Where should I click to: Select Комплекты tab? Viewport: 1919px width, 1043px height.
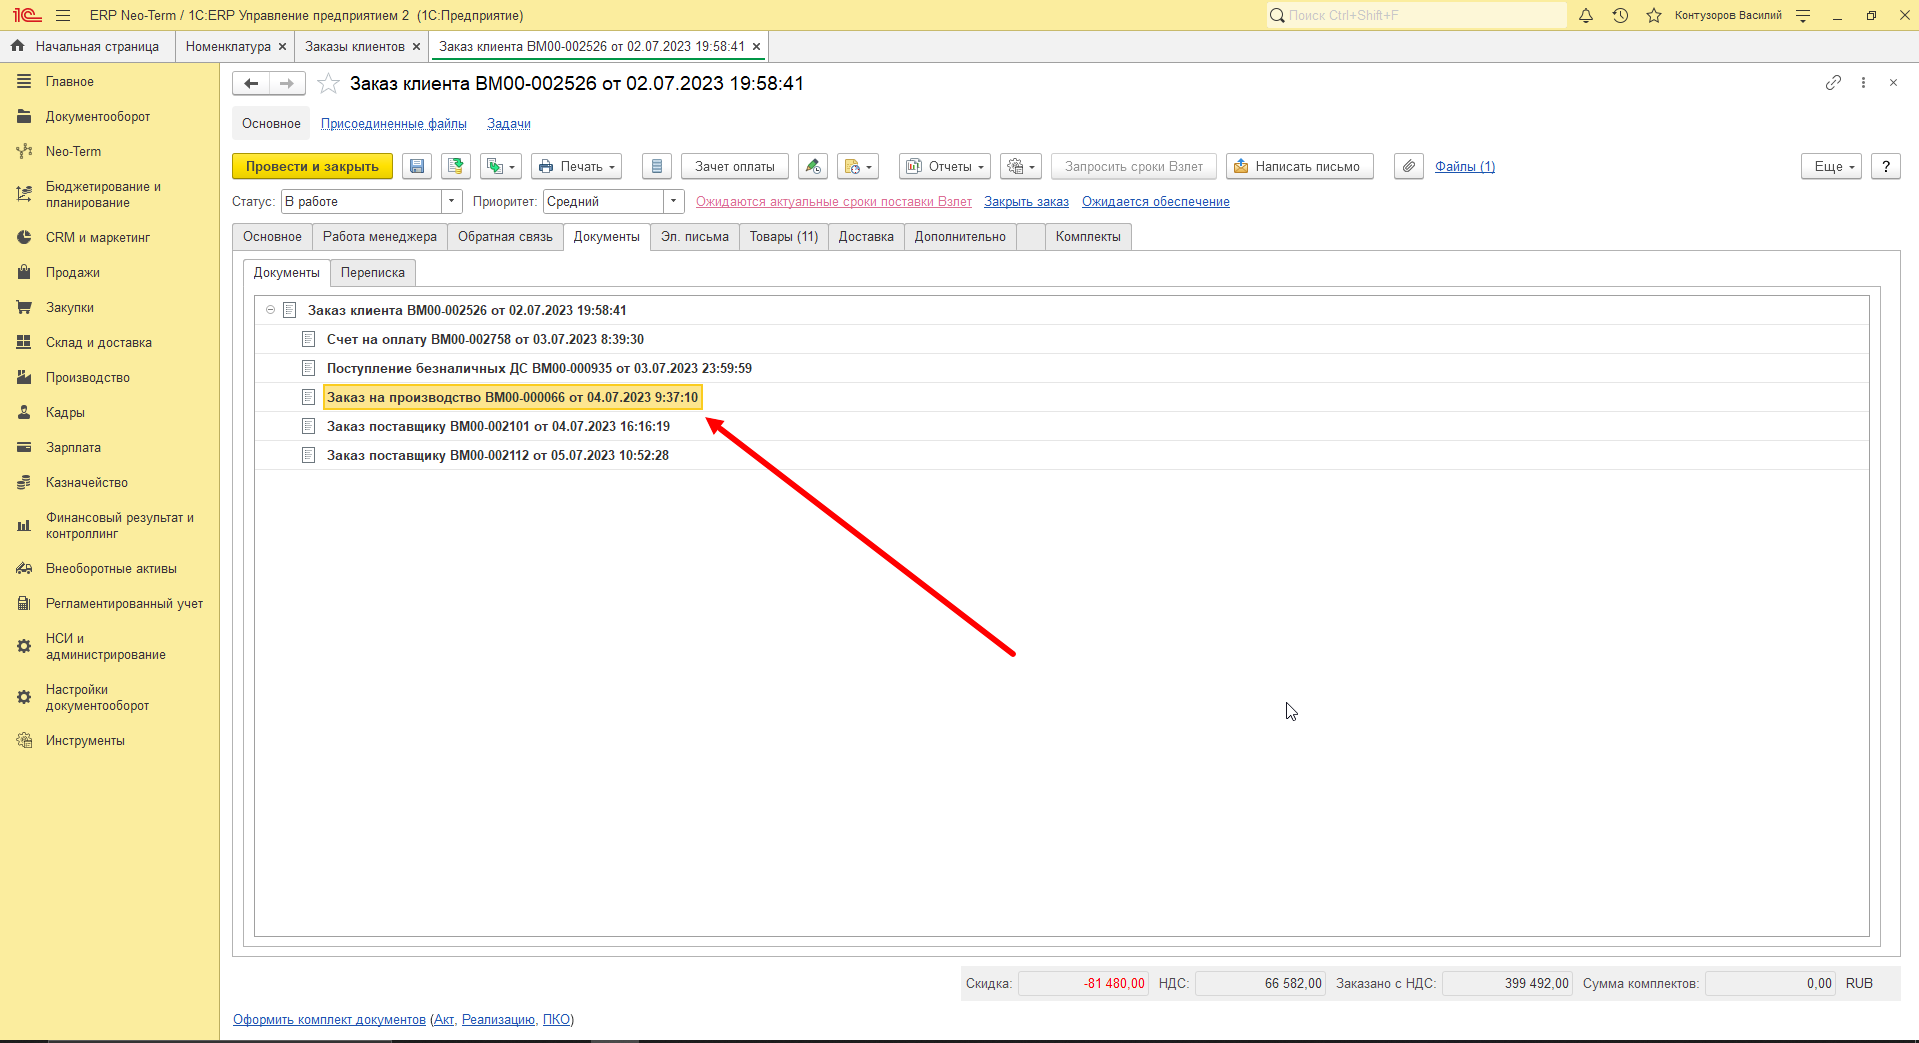pyautogui.click(x=1088, y=237)
